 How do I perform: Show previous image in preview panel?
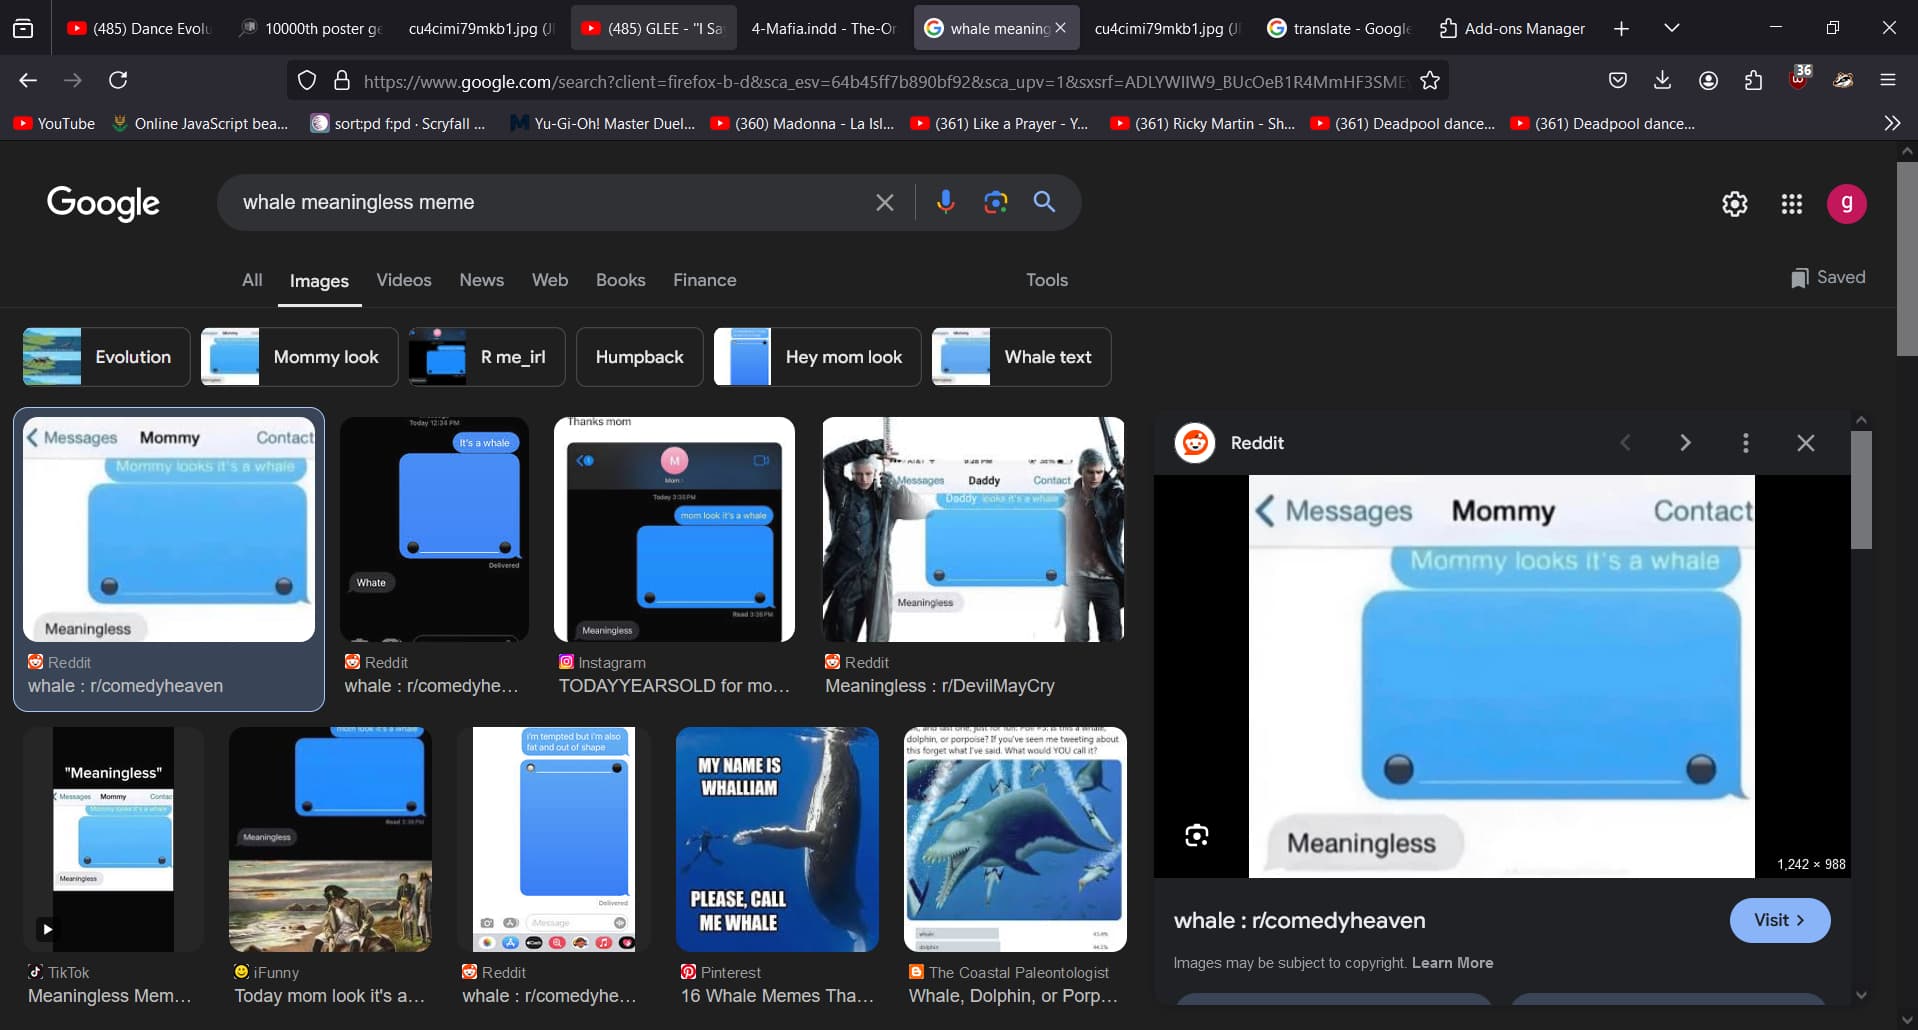pyautogui.click(x=1625, y=443)
